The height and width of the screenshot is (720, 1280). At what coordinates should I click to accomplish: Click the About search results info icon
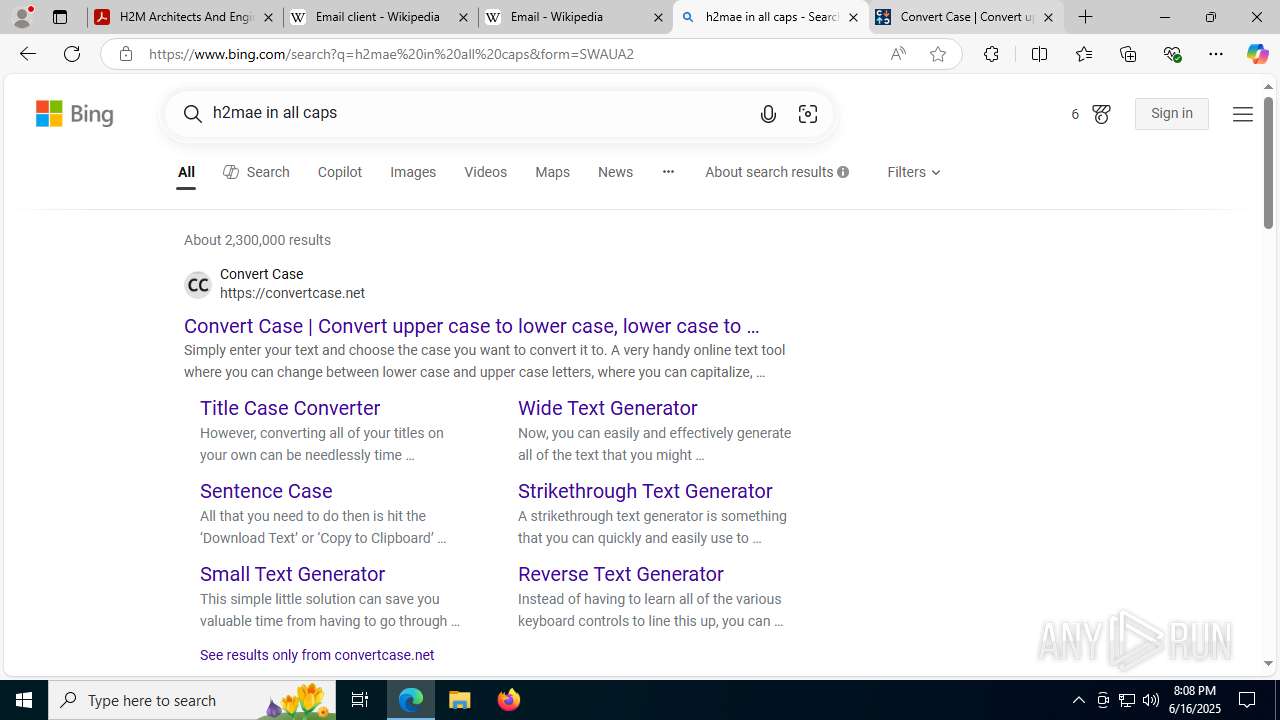tap(843, 172)
